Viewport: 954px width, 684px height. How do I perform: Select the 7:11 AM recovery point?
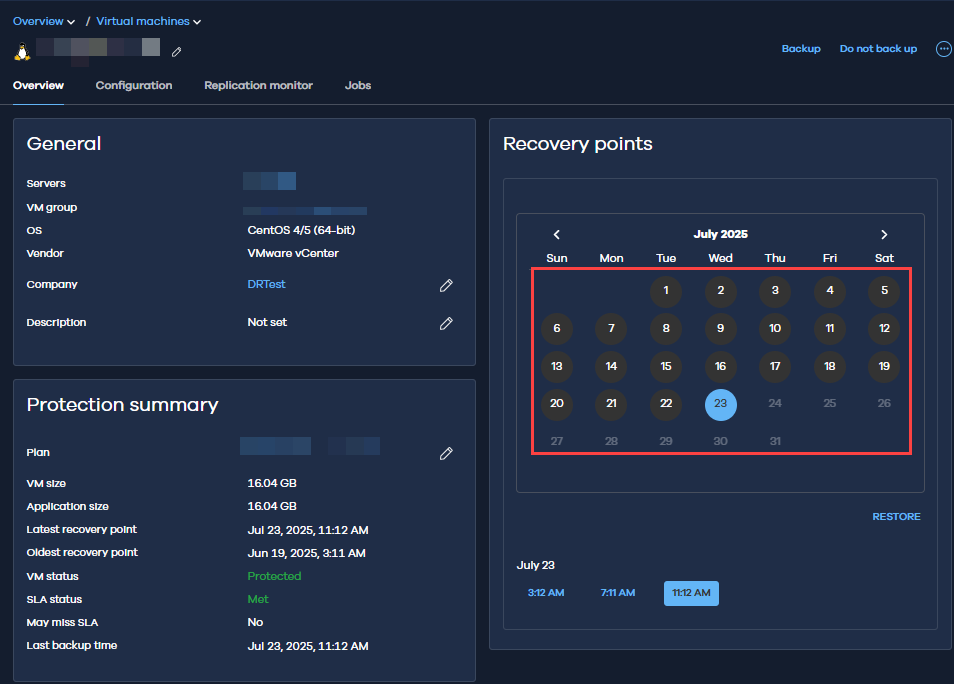(x=618, y=593)
